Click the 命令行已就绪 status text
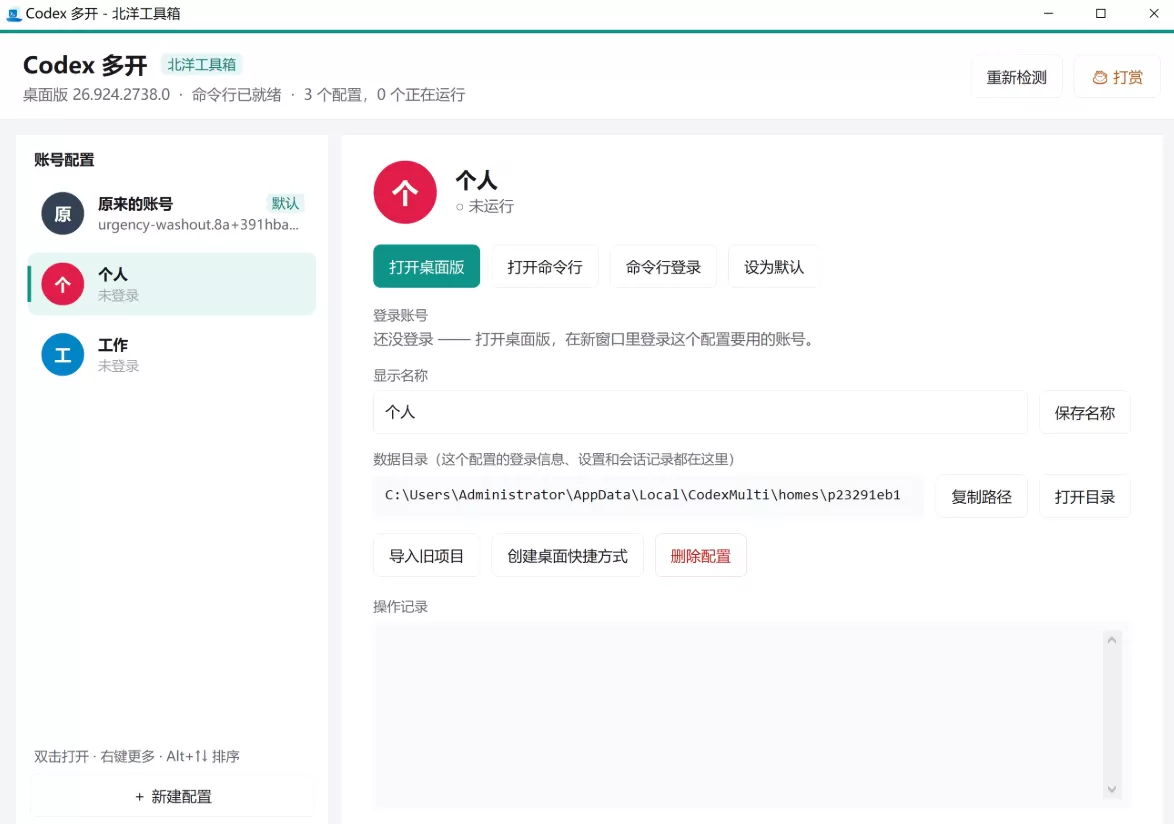Screen dimensions: 1174x824 [237, 94]
